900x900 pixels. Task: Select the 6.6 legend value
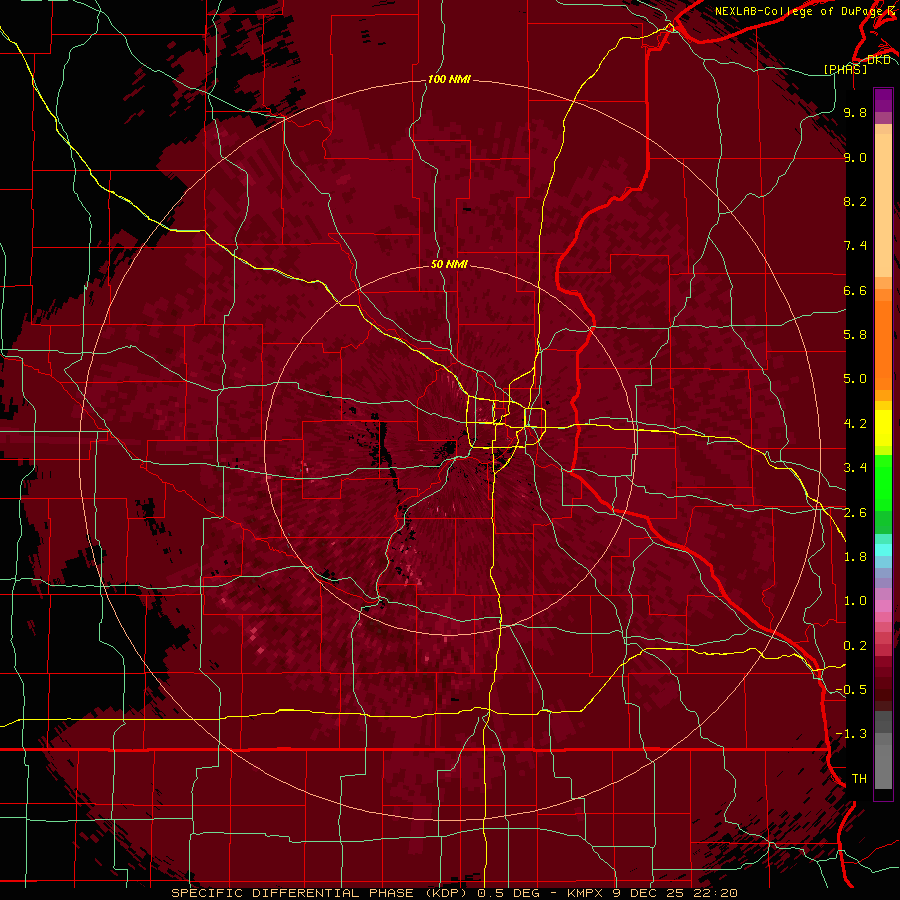coord(855,290)
